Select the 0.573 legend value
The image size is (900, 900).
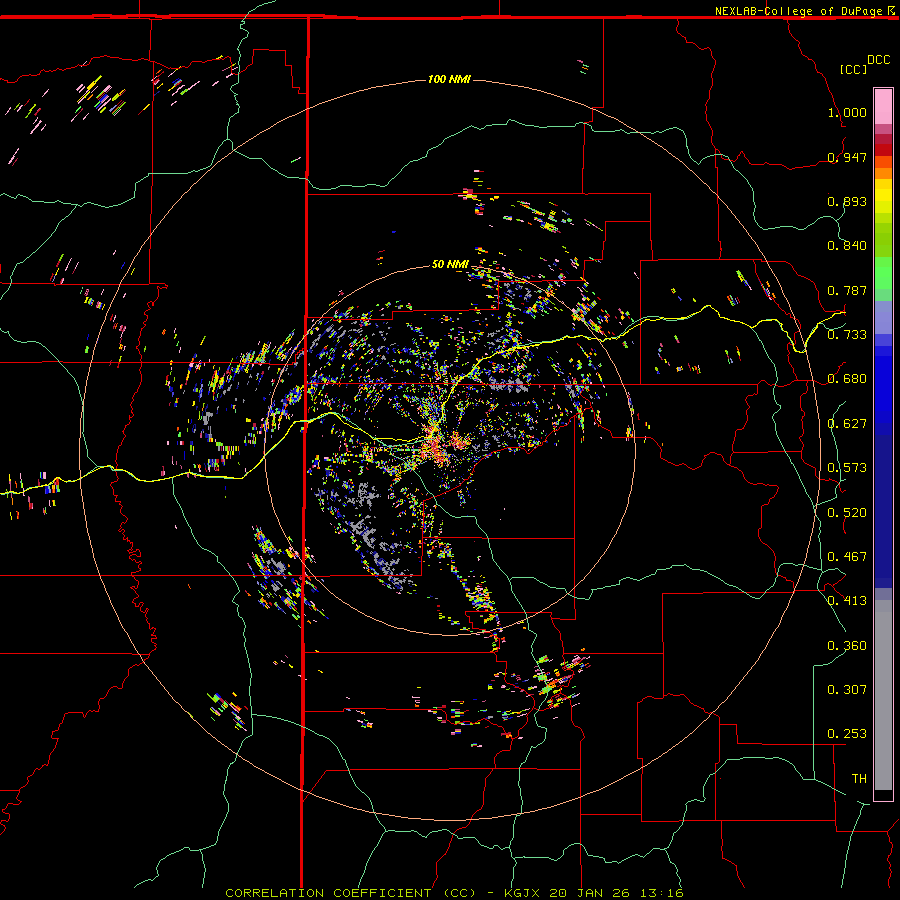847,468
